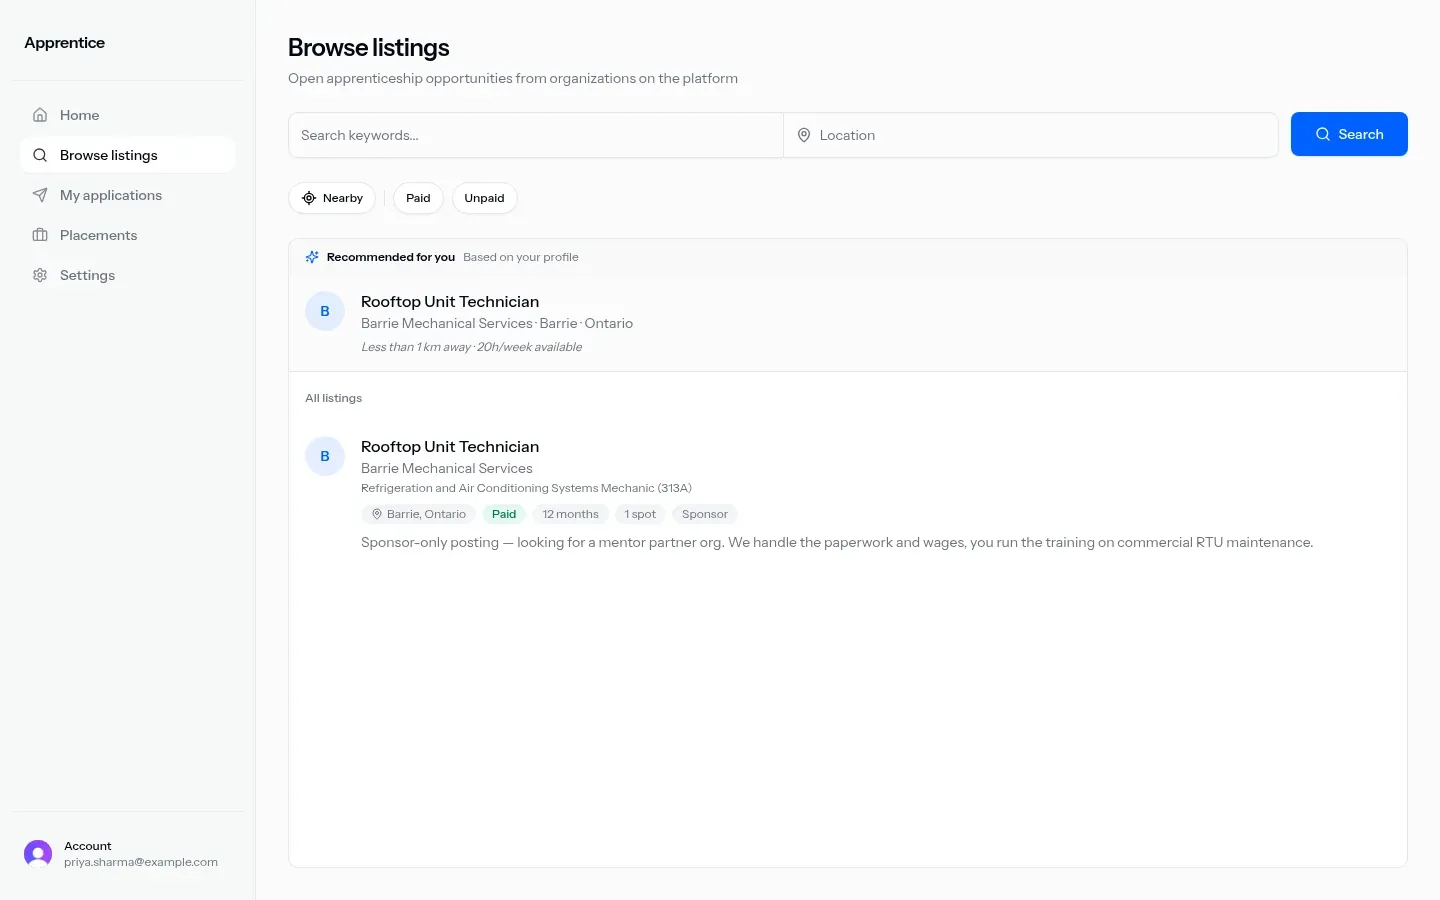Click the green Paid tag on listing

click(504, 514)
